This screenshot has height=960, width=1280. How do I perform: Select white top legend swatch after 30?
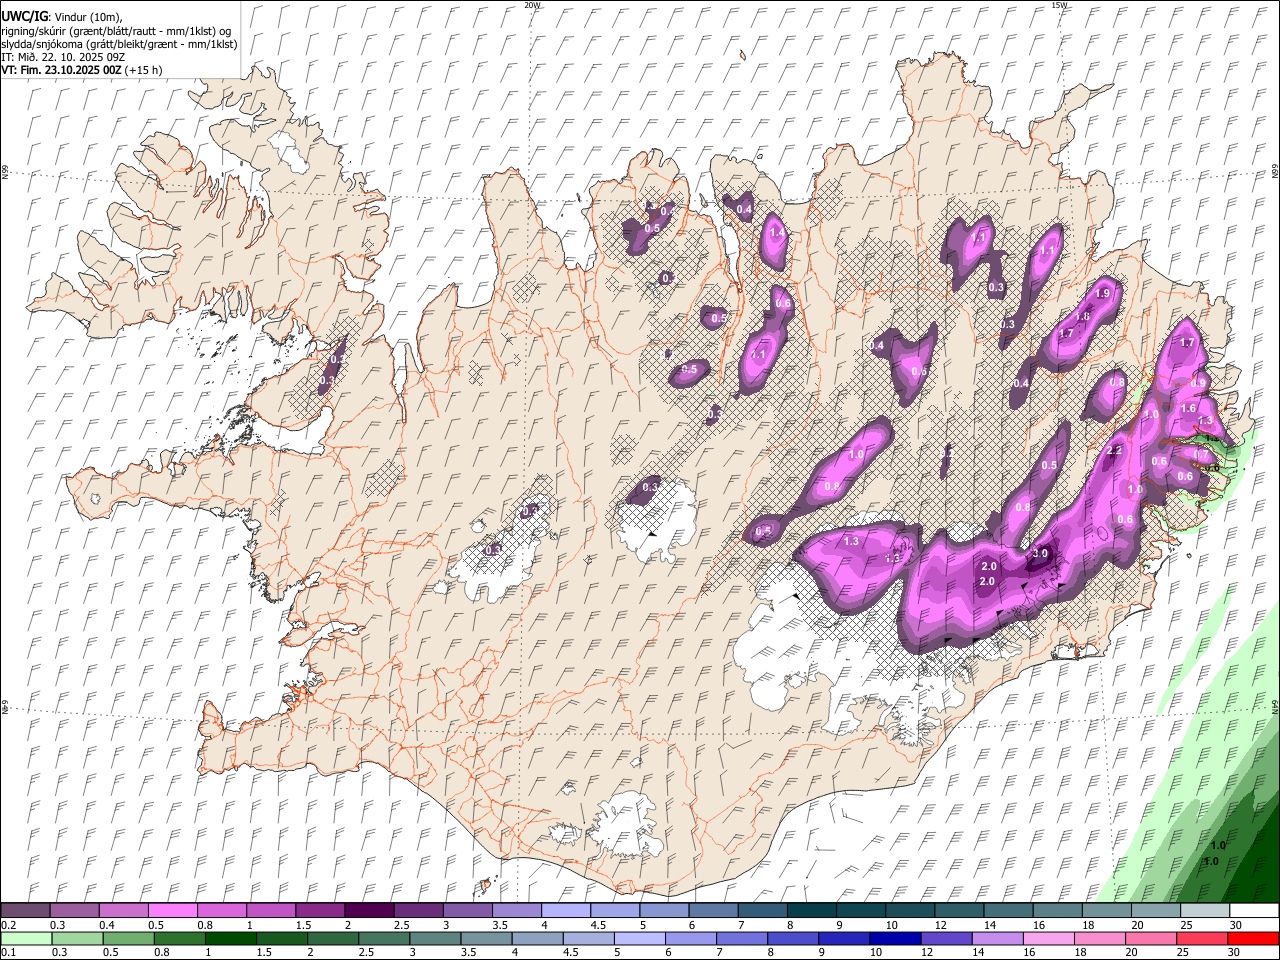pos(1254,910)
